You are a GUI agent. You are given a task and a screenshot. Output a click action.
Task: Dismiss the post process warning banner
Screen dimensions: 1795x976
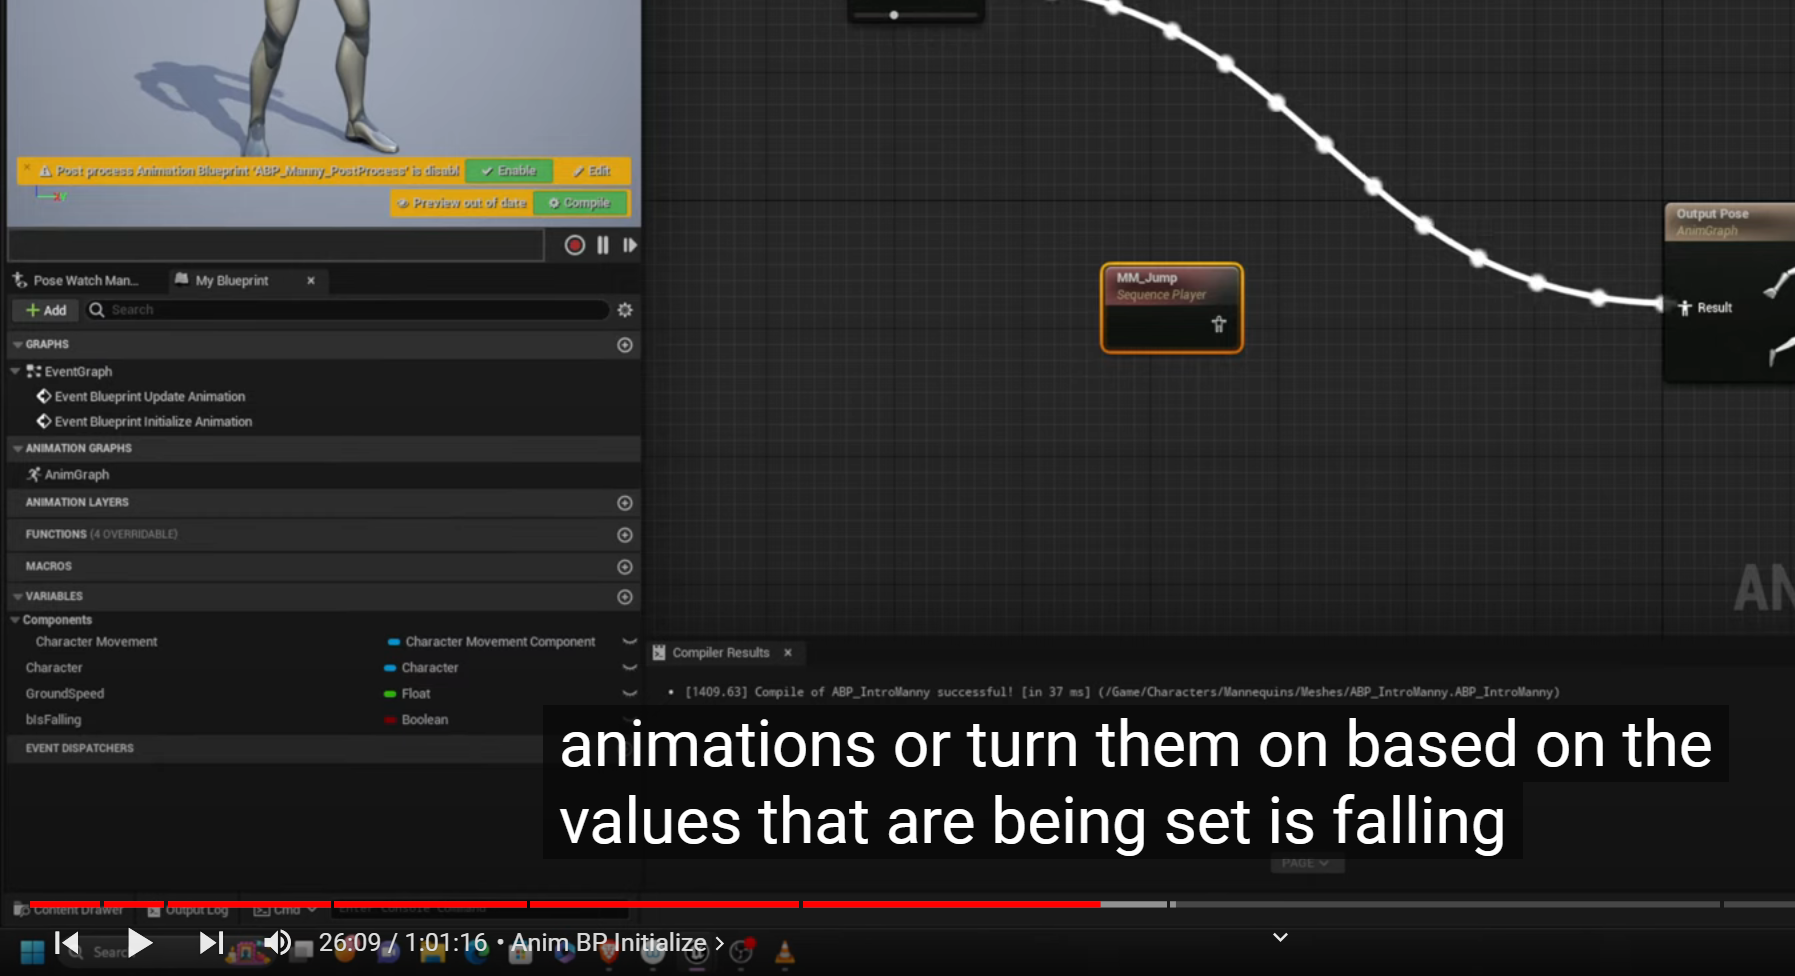[26, 168]
